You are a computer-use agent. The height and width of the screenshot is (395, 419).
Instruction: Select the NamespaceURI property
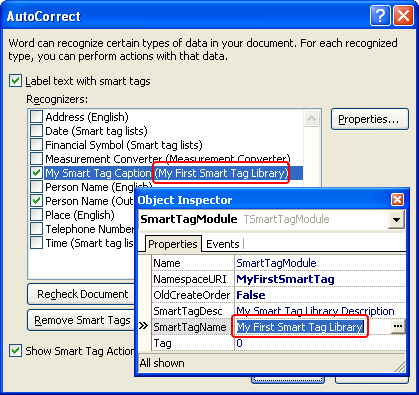[193, 279]
